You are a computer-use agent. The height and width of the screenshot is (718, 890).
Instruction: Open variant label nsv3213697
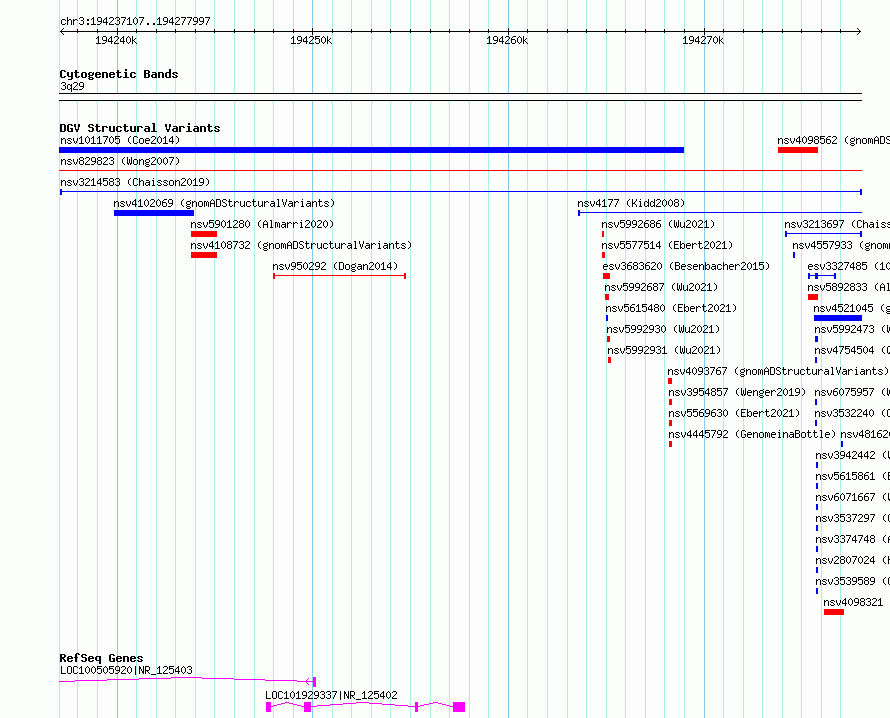pos(837,224)
